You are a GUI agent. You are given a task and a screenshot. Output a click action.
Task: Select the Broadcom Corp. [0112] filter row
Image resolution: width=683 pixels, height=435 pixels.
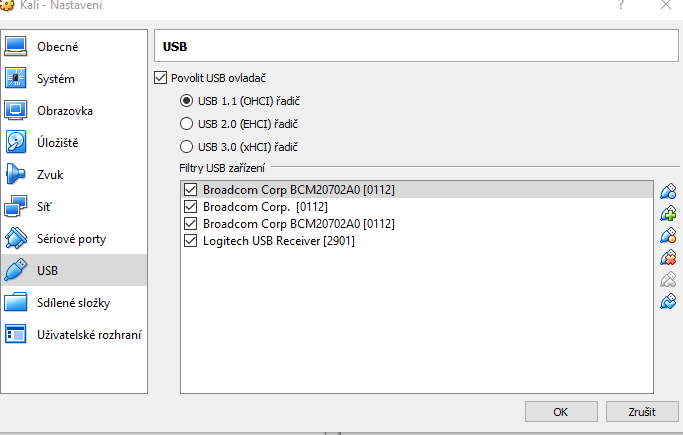(x=259, y=206)
